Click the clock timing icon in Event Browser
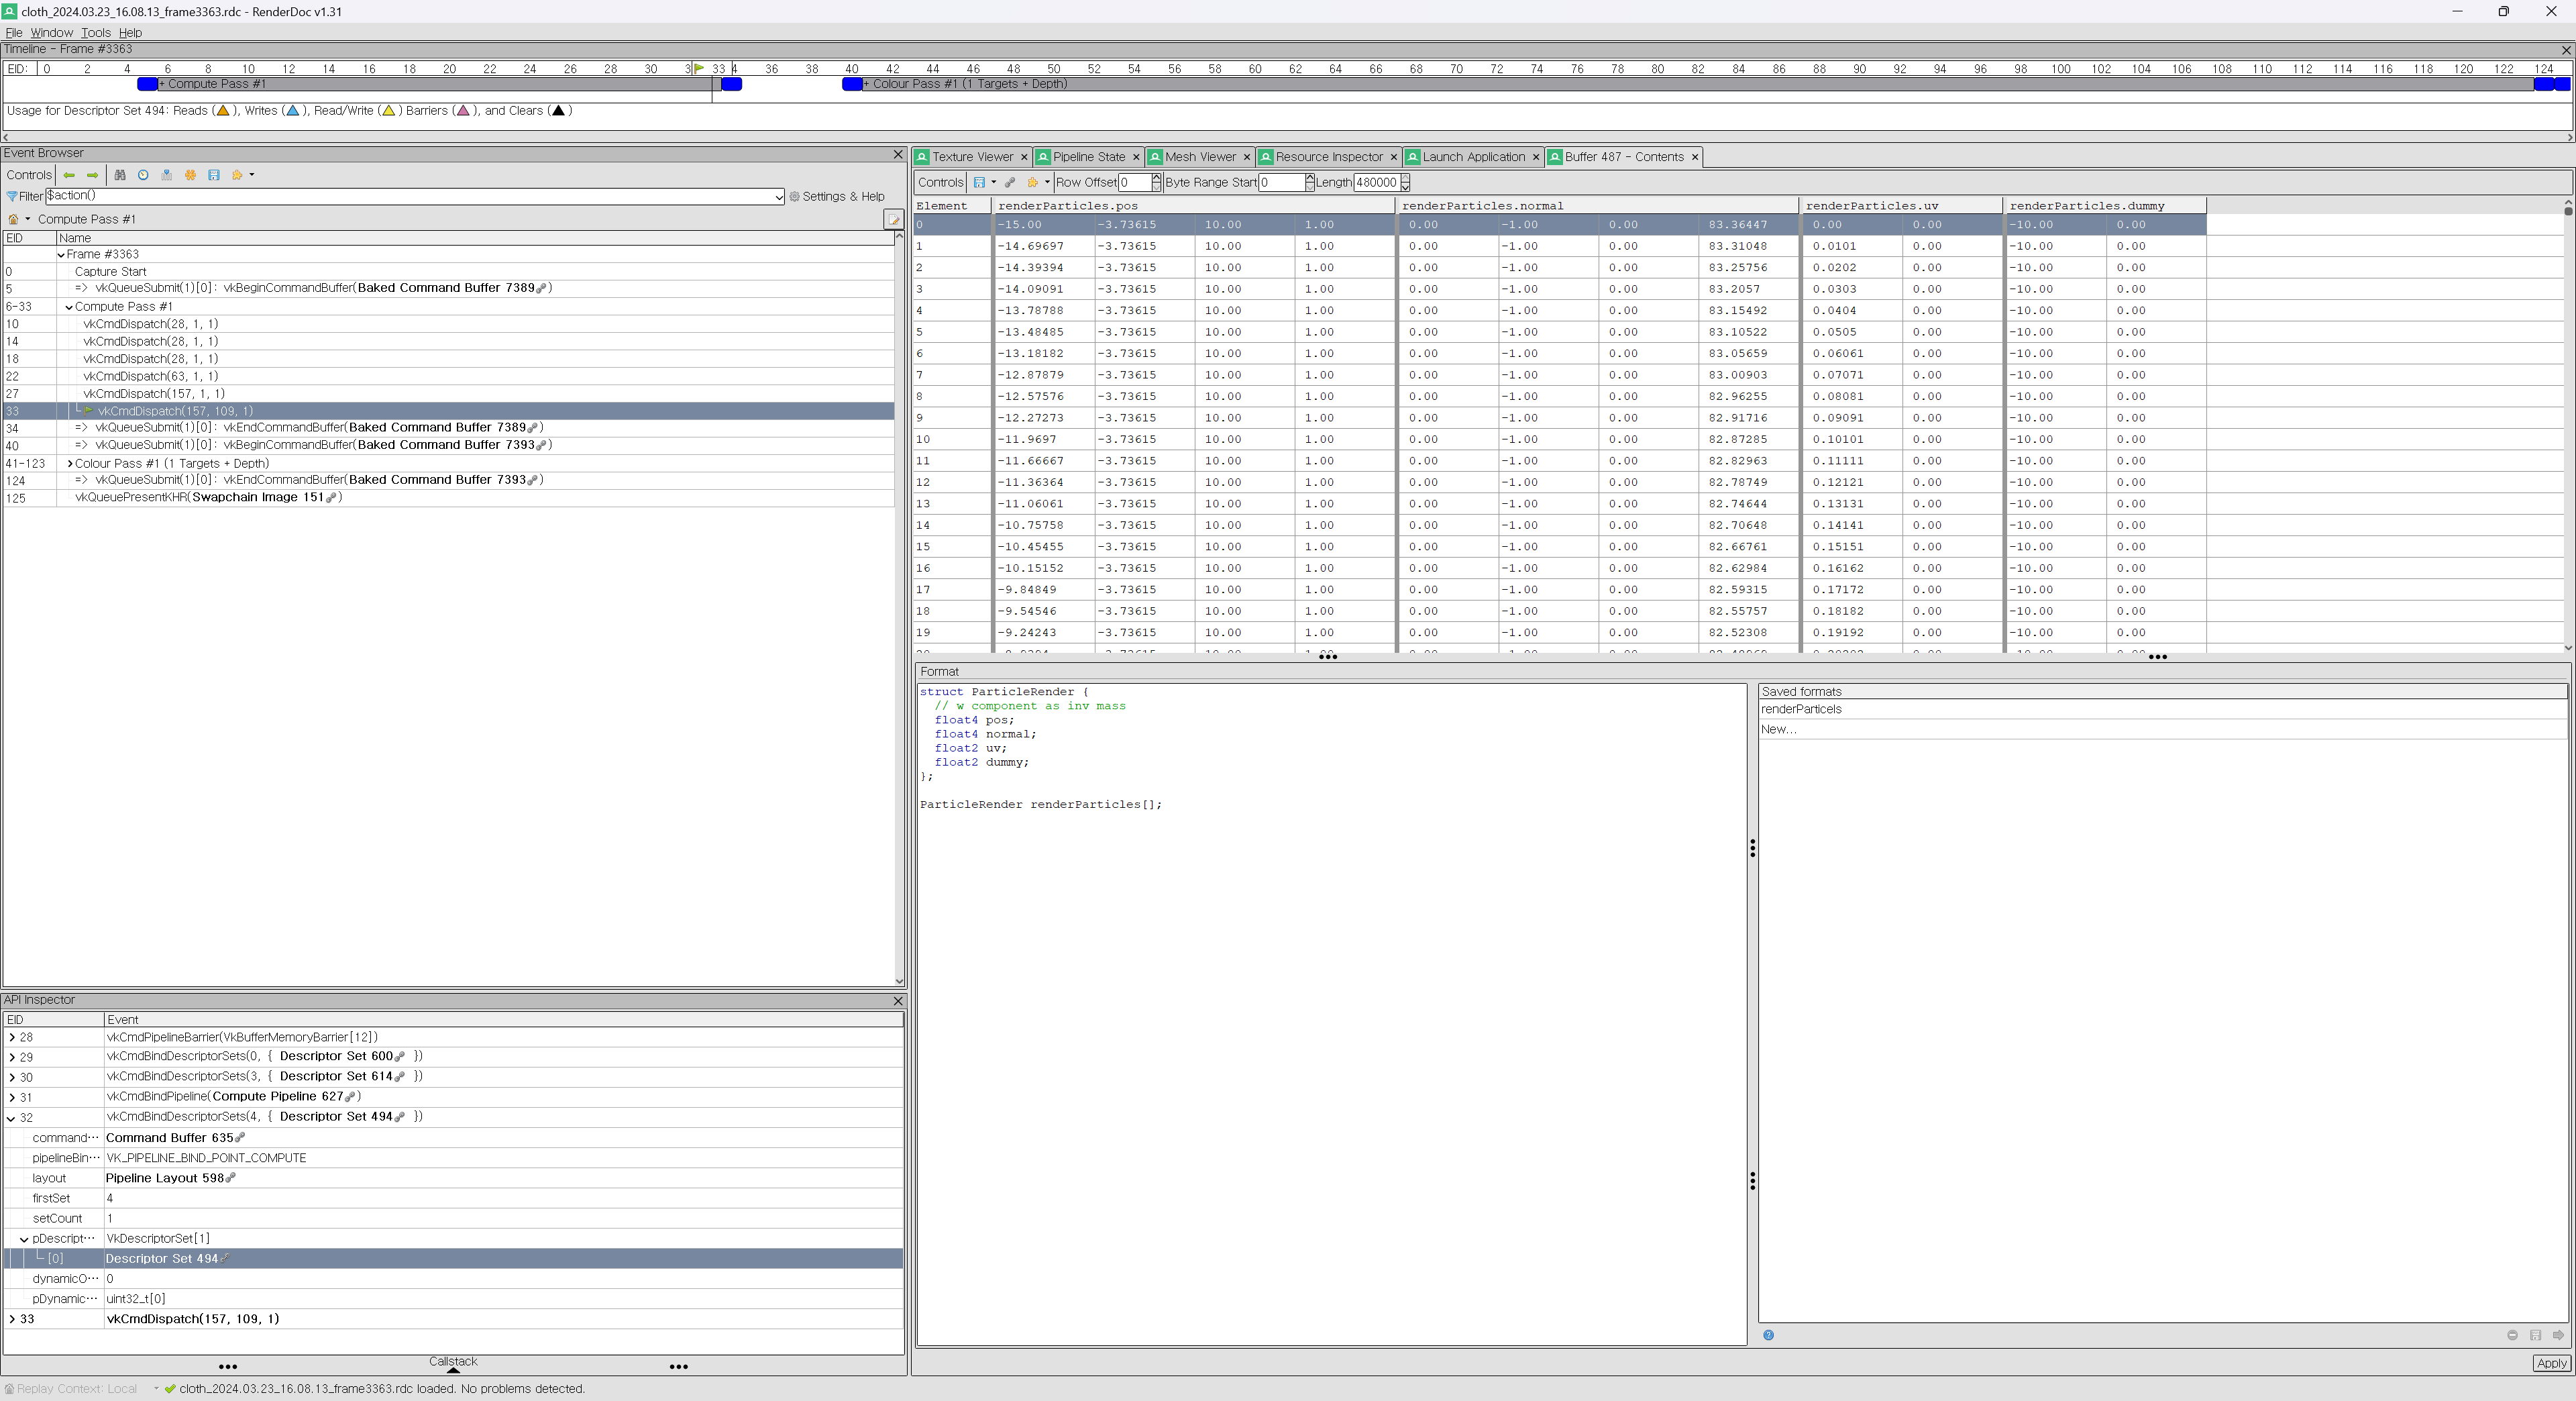 143,175
